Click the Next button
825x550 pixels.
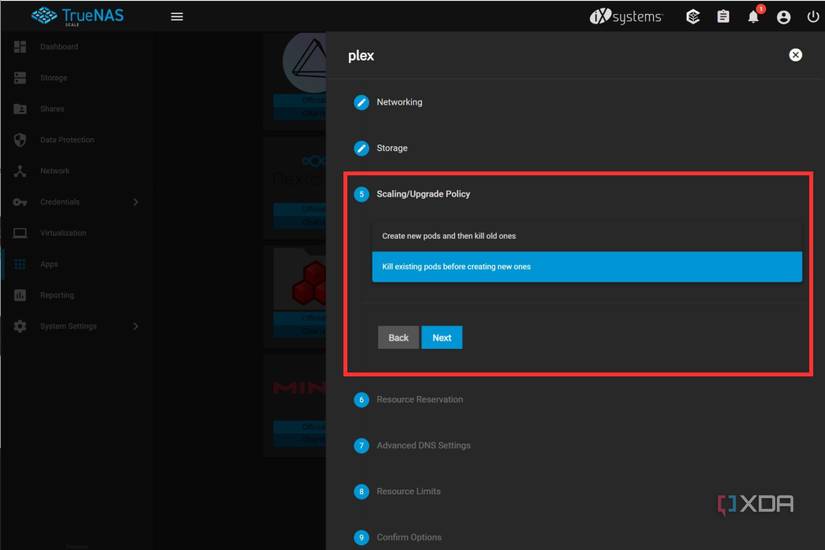click(442, 337)
